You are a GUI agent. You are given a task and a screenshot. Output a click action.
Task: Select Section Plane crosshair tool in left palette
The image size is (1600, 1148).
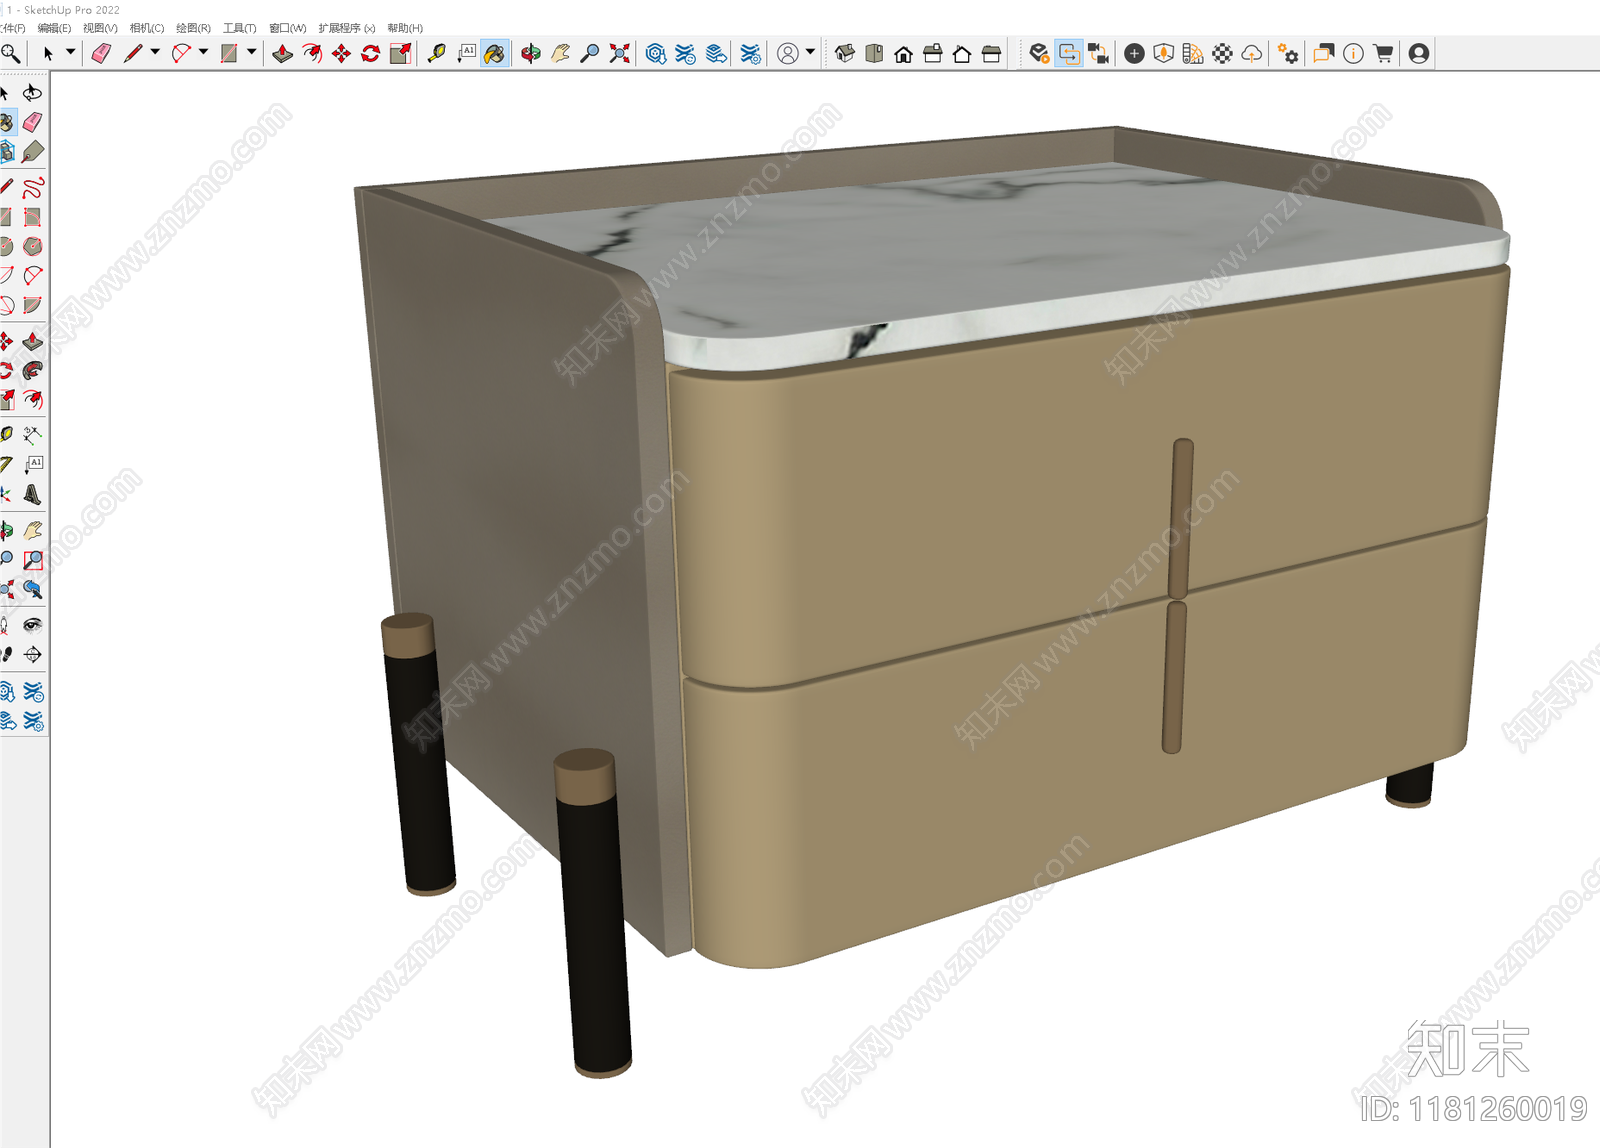pyautogui.click(x=33, y=655)
